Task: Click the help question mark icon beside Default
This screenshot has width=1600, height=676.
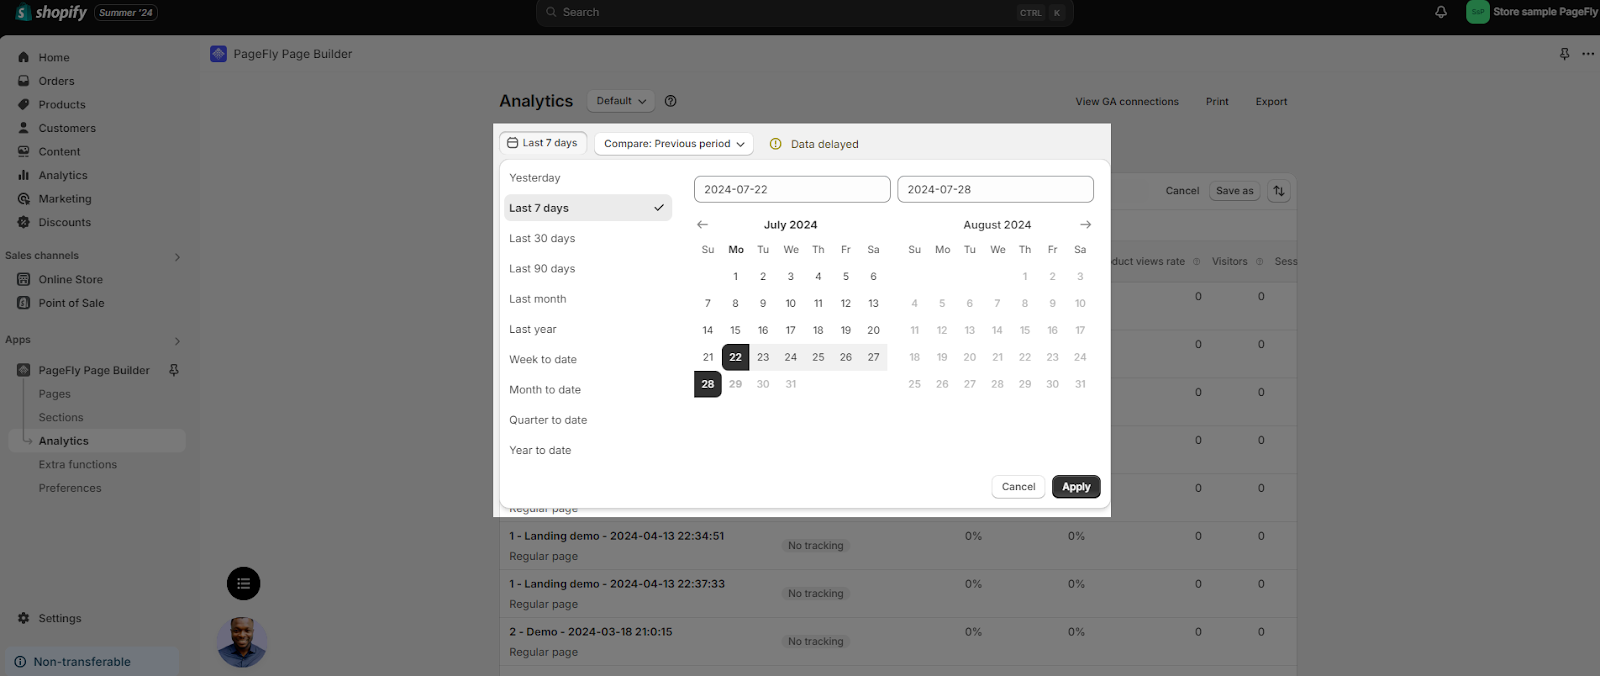Action: click(671, 101)
